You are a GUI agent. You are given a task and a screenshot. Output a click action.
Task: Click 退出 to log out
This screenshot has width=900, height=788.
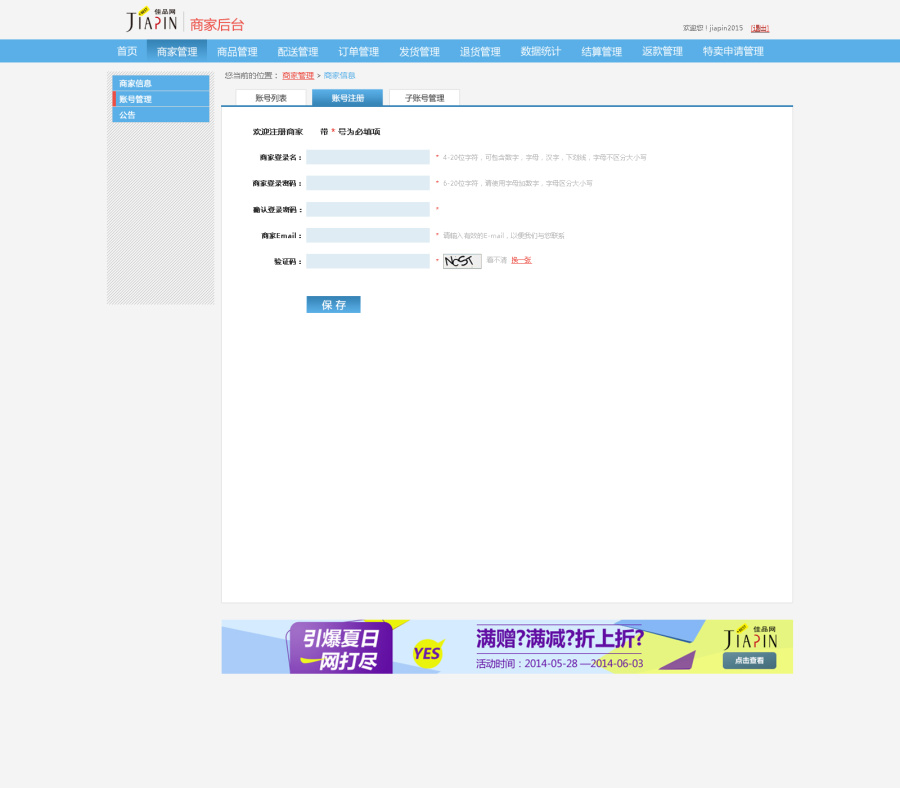click(760, 28)
